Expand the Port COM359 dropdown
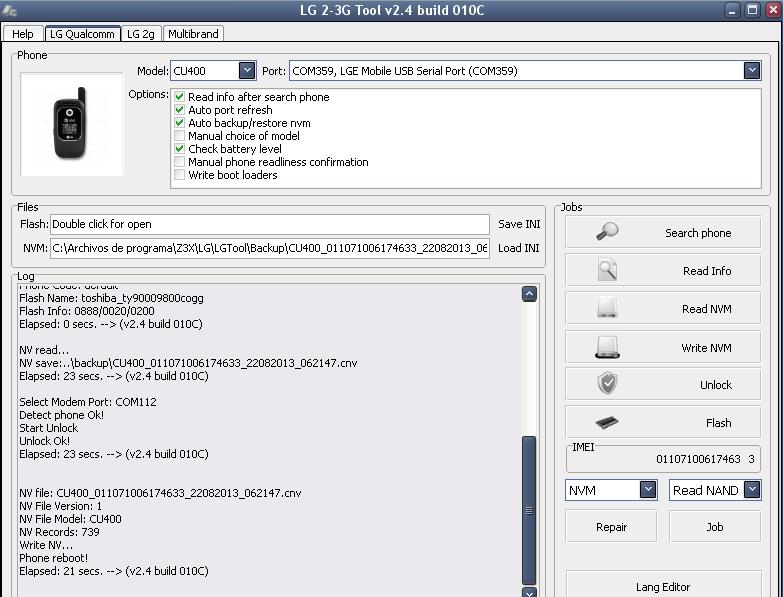Screen dimensions: 783x597 point(752,70)
